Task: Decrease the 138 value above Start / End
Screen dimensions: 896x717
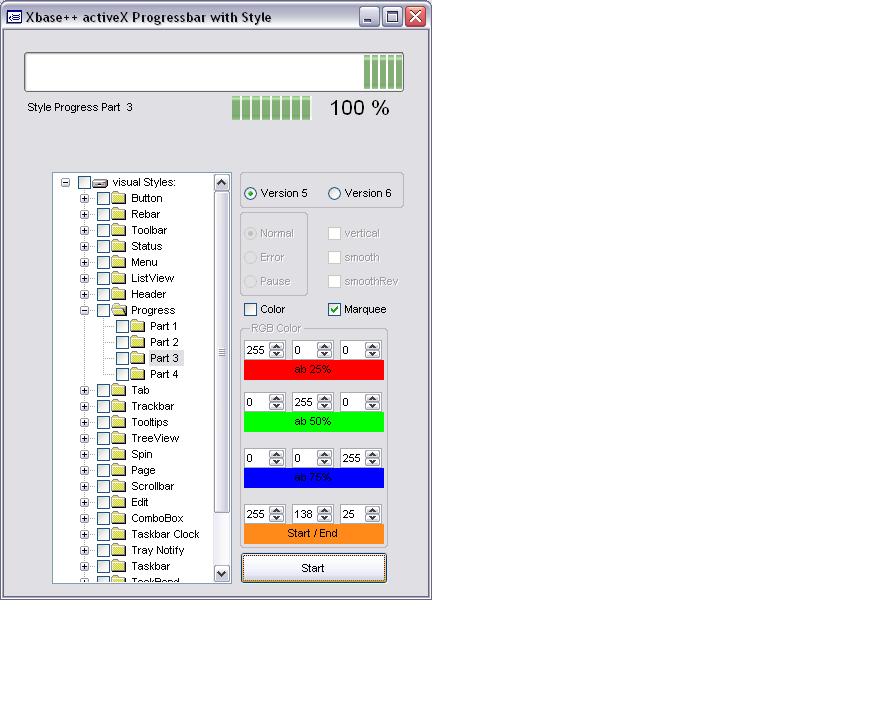Action: [x=325, y=518]
